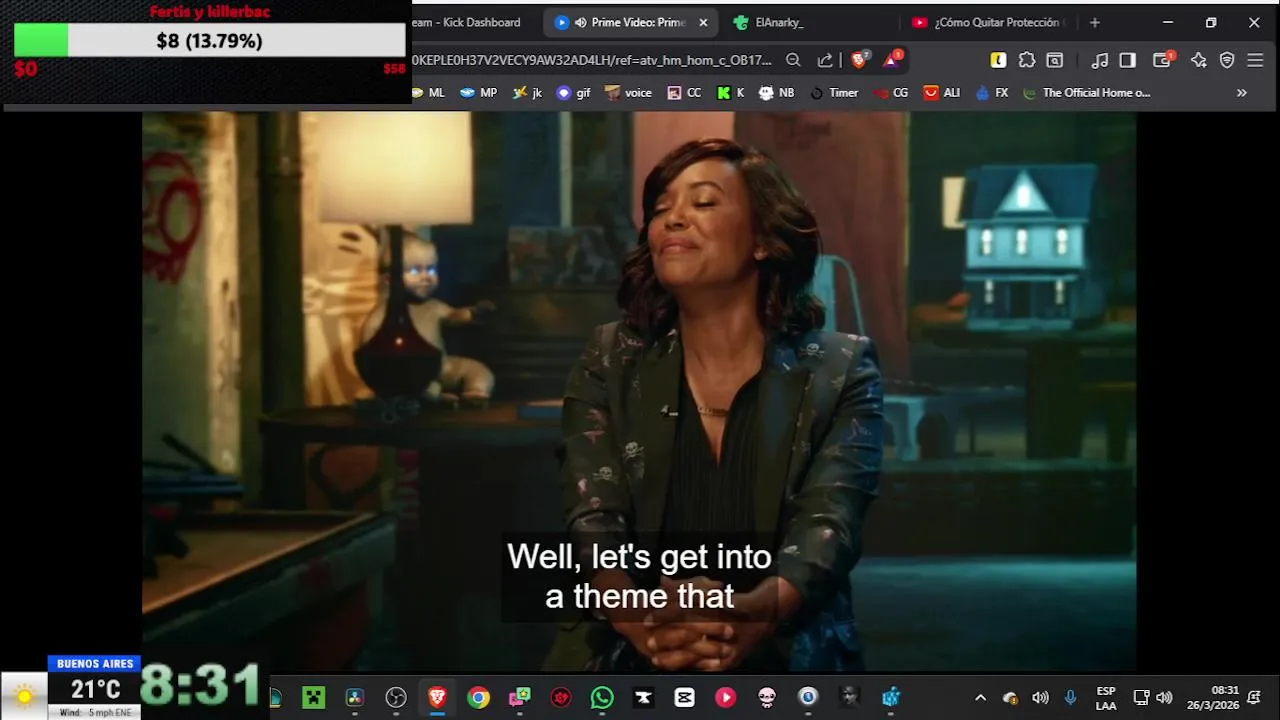Click the zoom magnifier icon in address bar

pyautogui.click(x=793, y=60)
